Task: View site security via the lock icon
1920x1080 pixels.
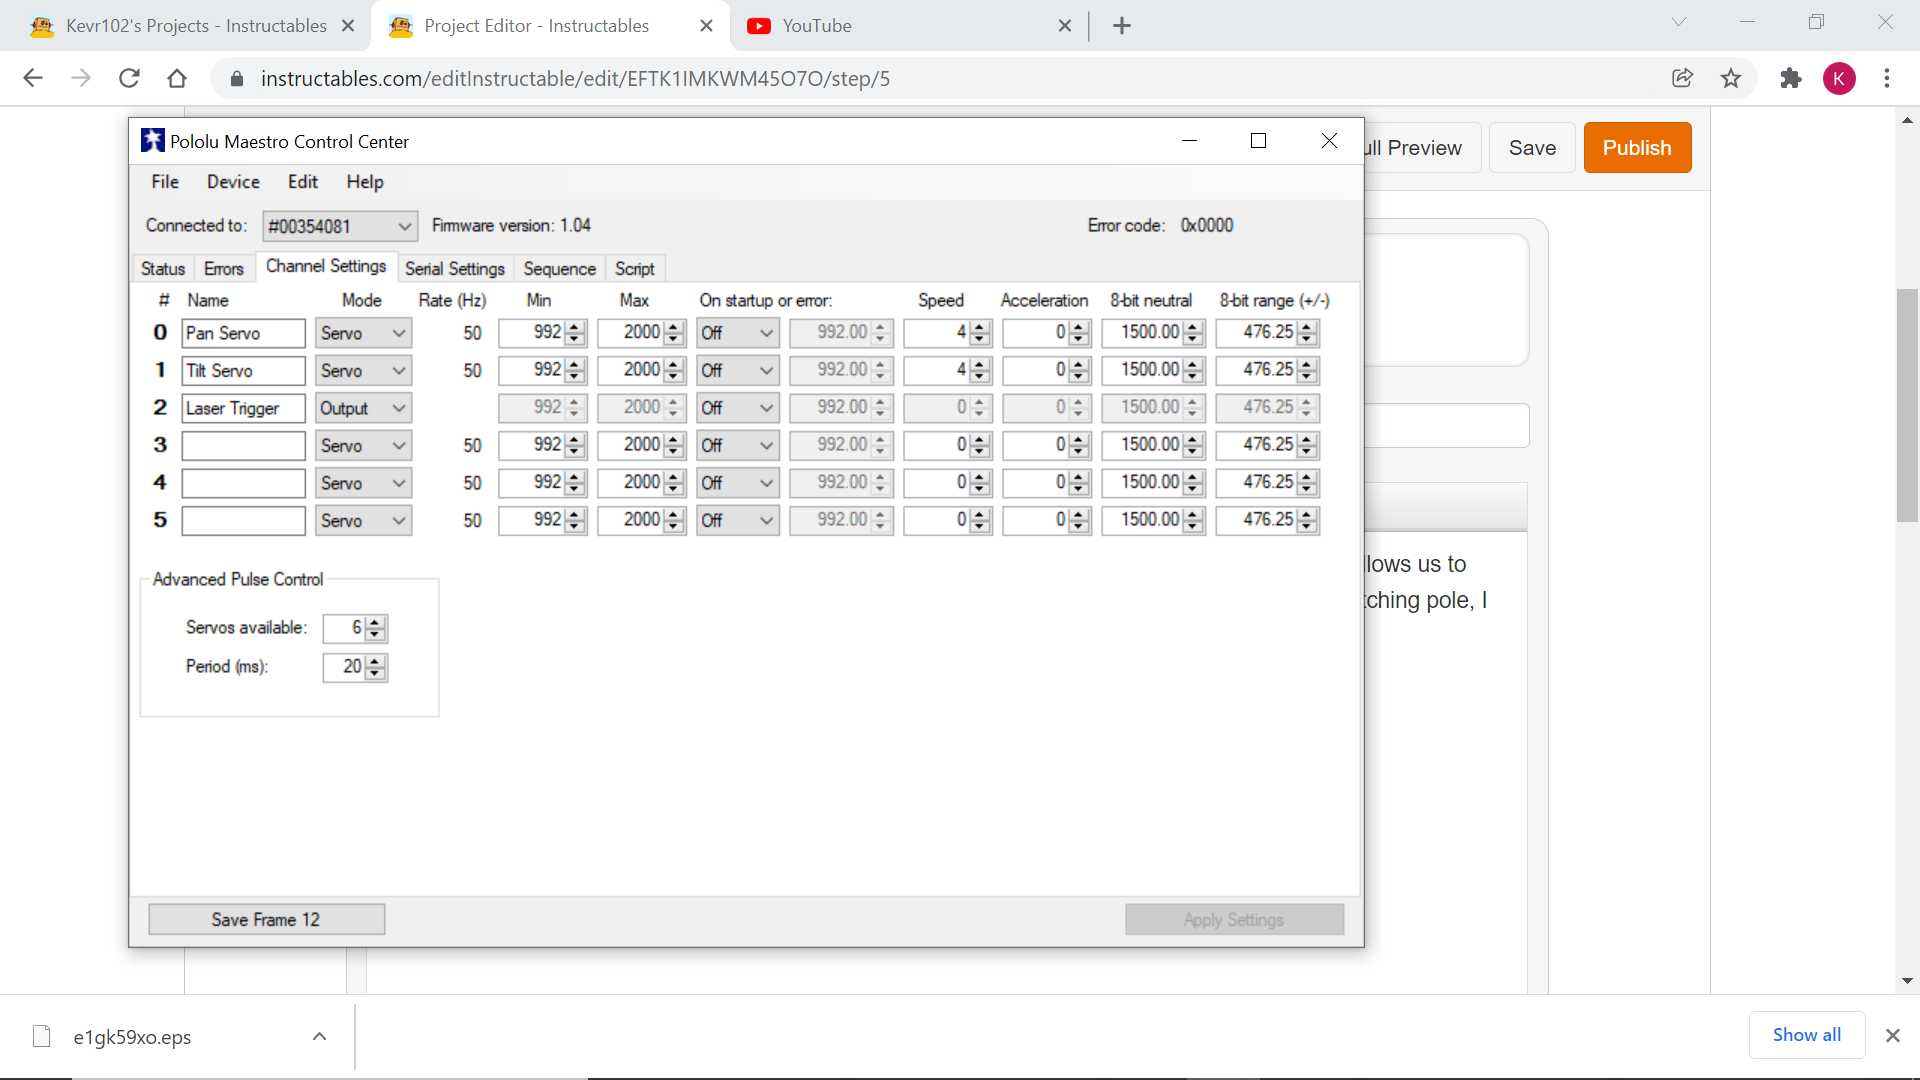Action: 237,78
